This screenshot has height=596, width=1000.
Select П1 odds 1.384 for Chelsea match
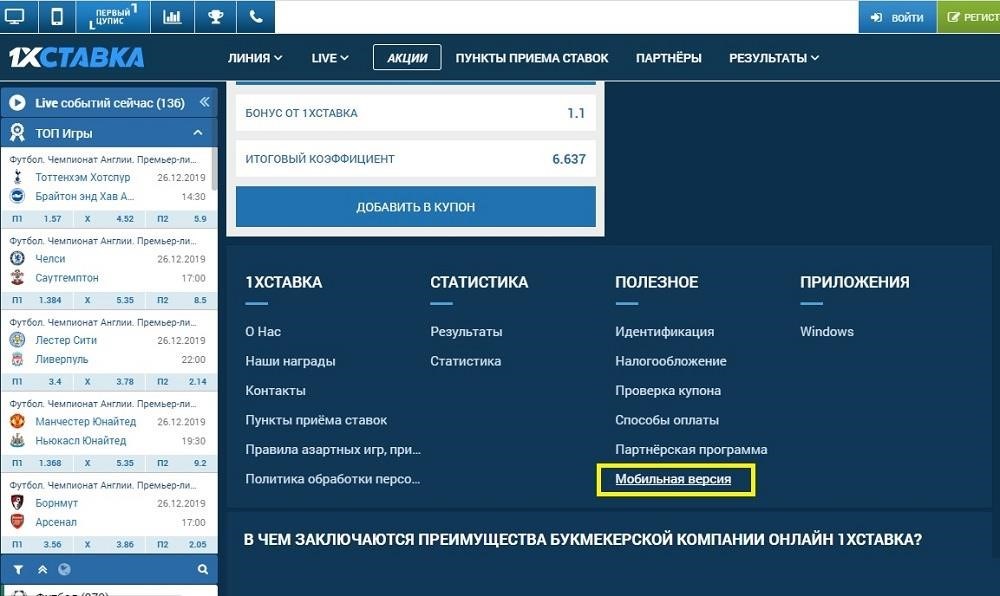click(36, 300)
